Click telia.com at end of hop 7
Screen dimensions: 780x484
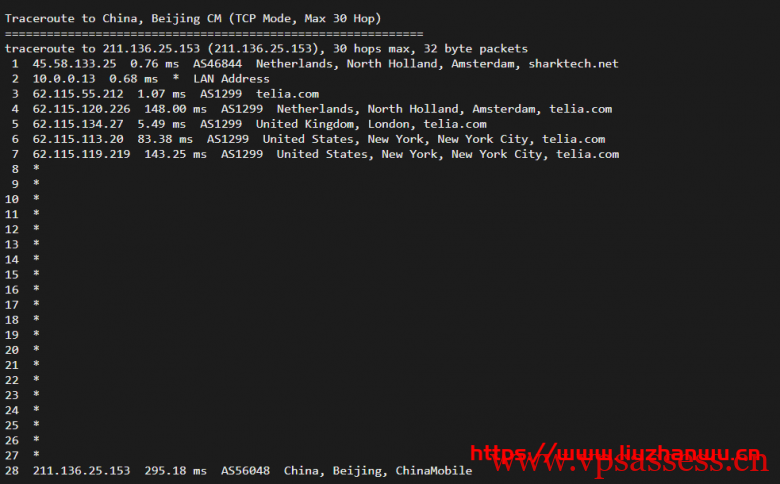point(587,154)
